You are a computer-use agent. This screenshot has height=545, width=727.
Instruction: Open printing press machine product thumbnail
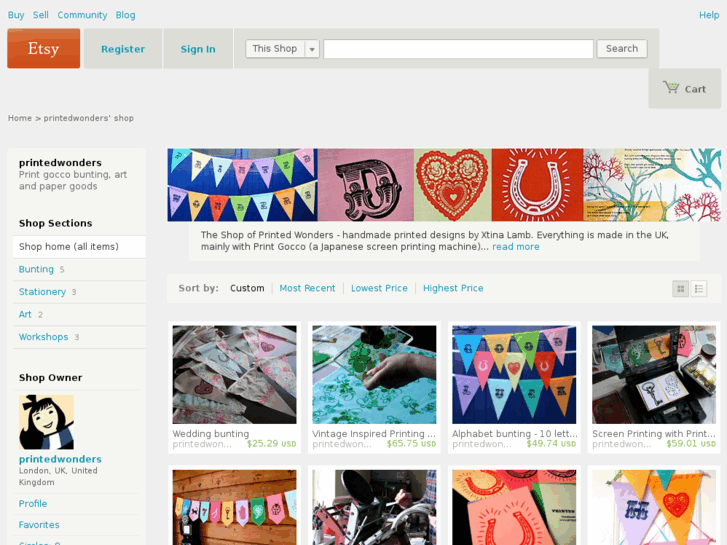click(374, 507)
